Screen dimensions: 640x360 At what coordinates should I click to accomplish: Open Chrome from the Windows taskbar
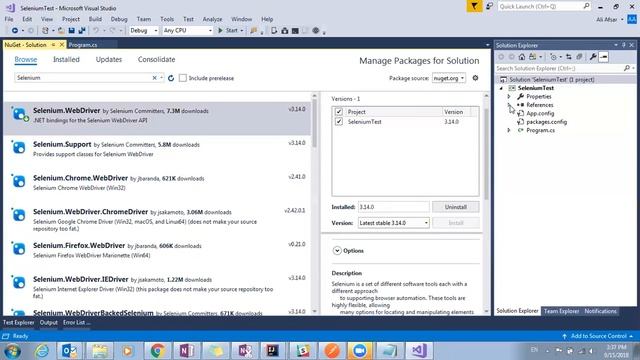pyautogui.click(x=158, y=351)
